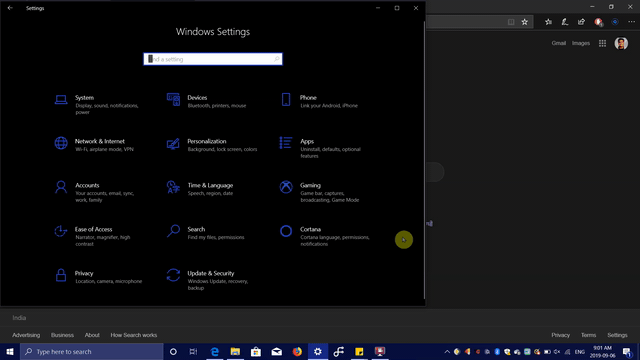The height and width of the screenshot is (360, 640).
Task: Open the Windows Start button
Action: (x=10, y=351)
